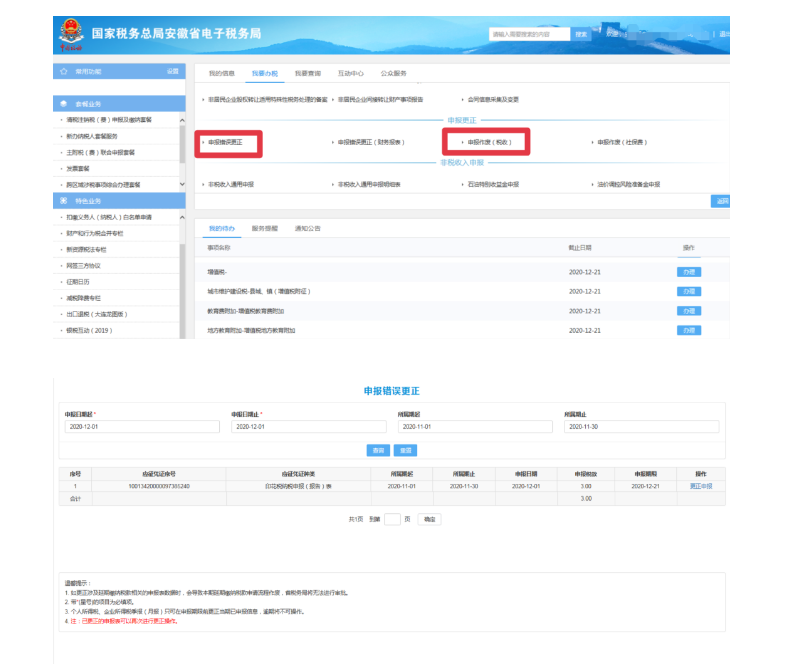
Task: Open 石油特别收益金申报 link
Action: coord(493,184)
